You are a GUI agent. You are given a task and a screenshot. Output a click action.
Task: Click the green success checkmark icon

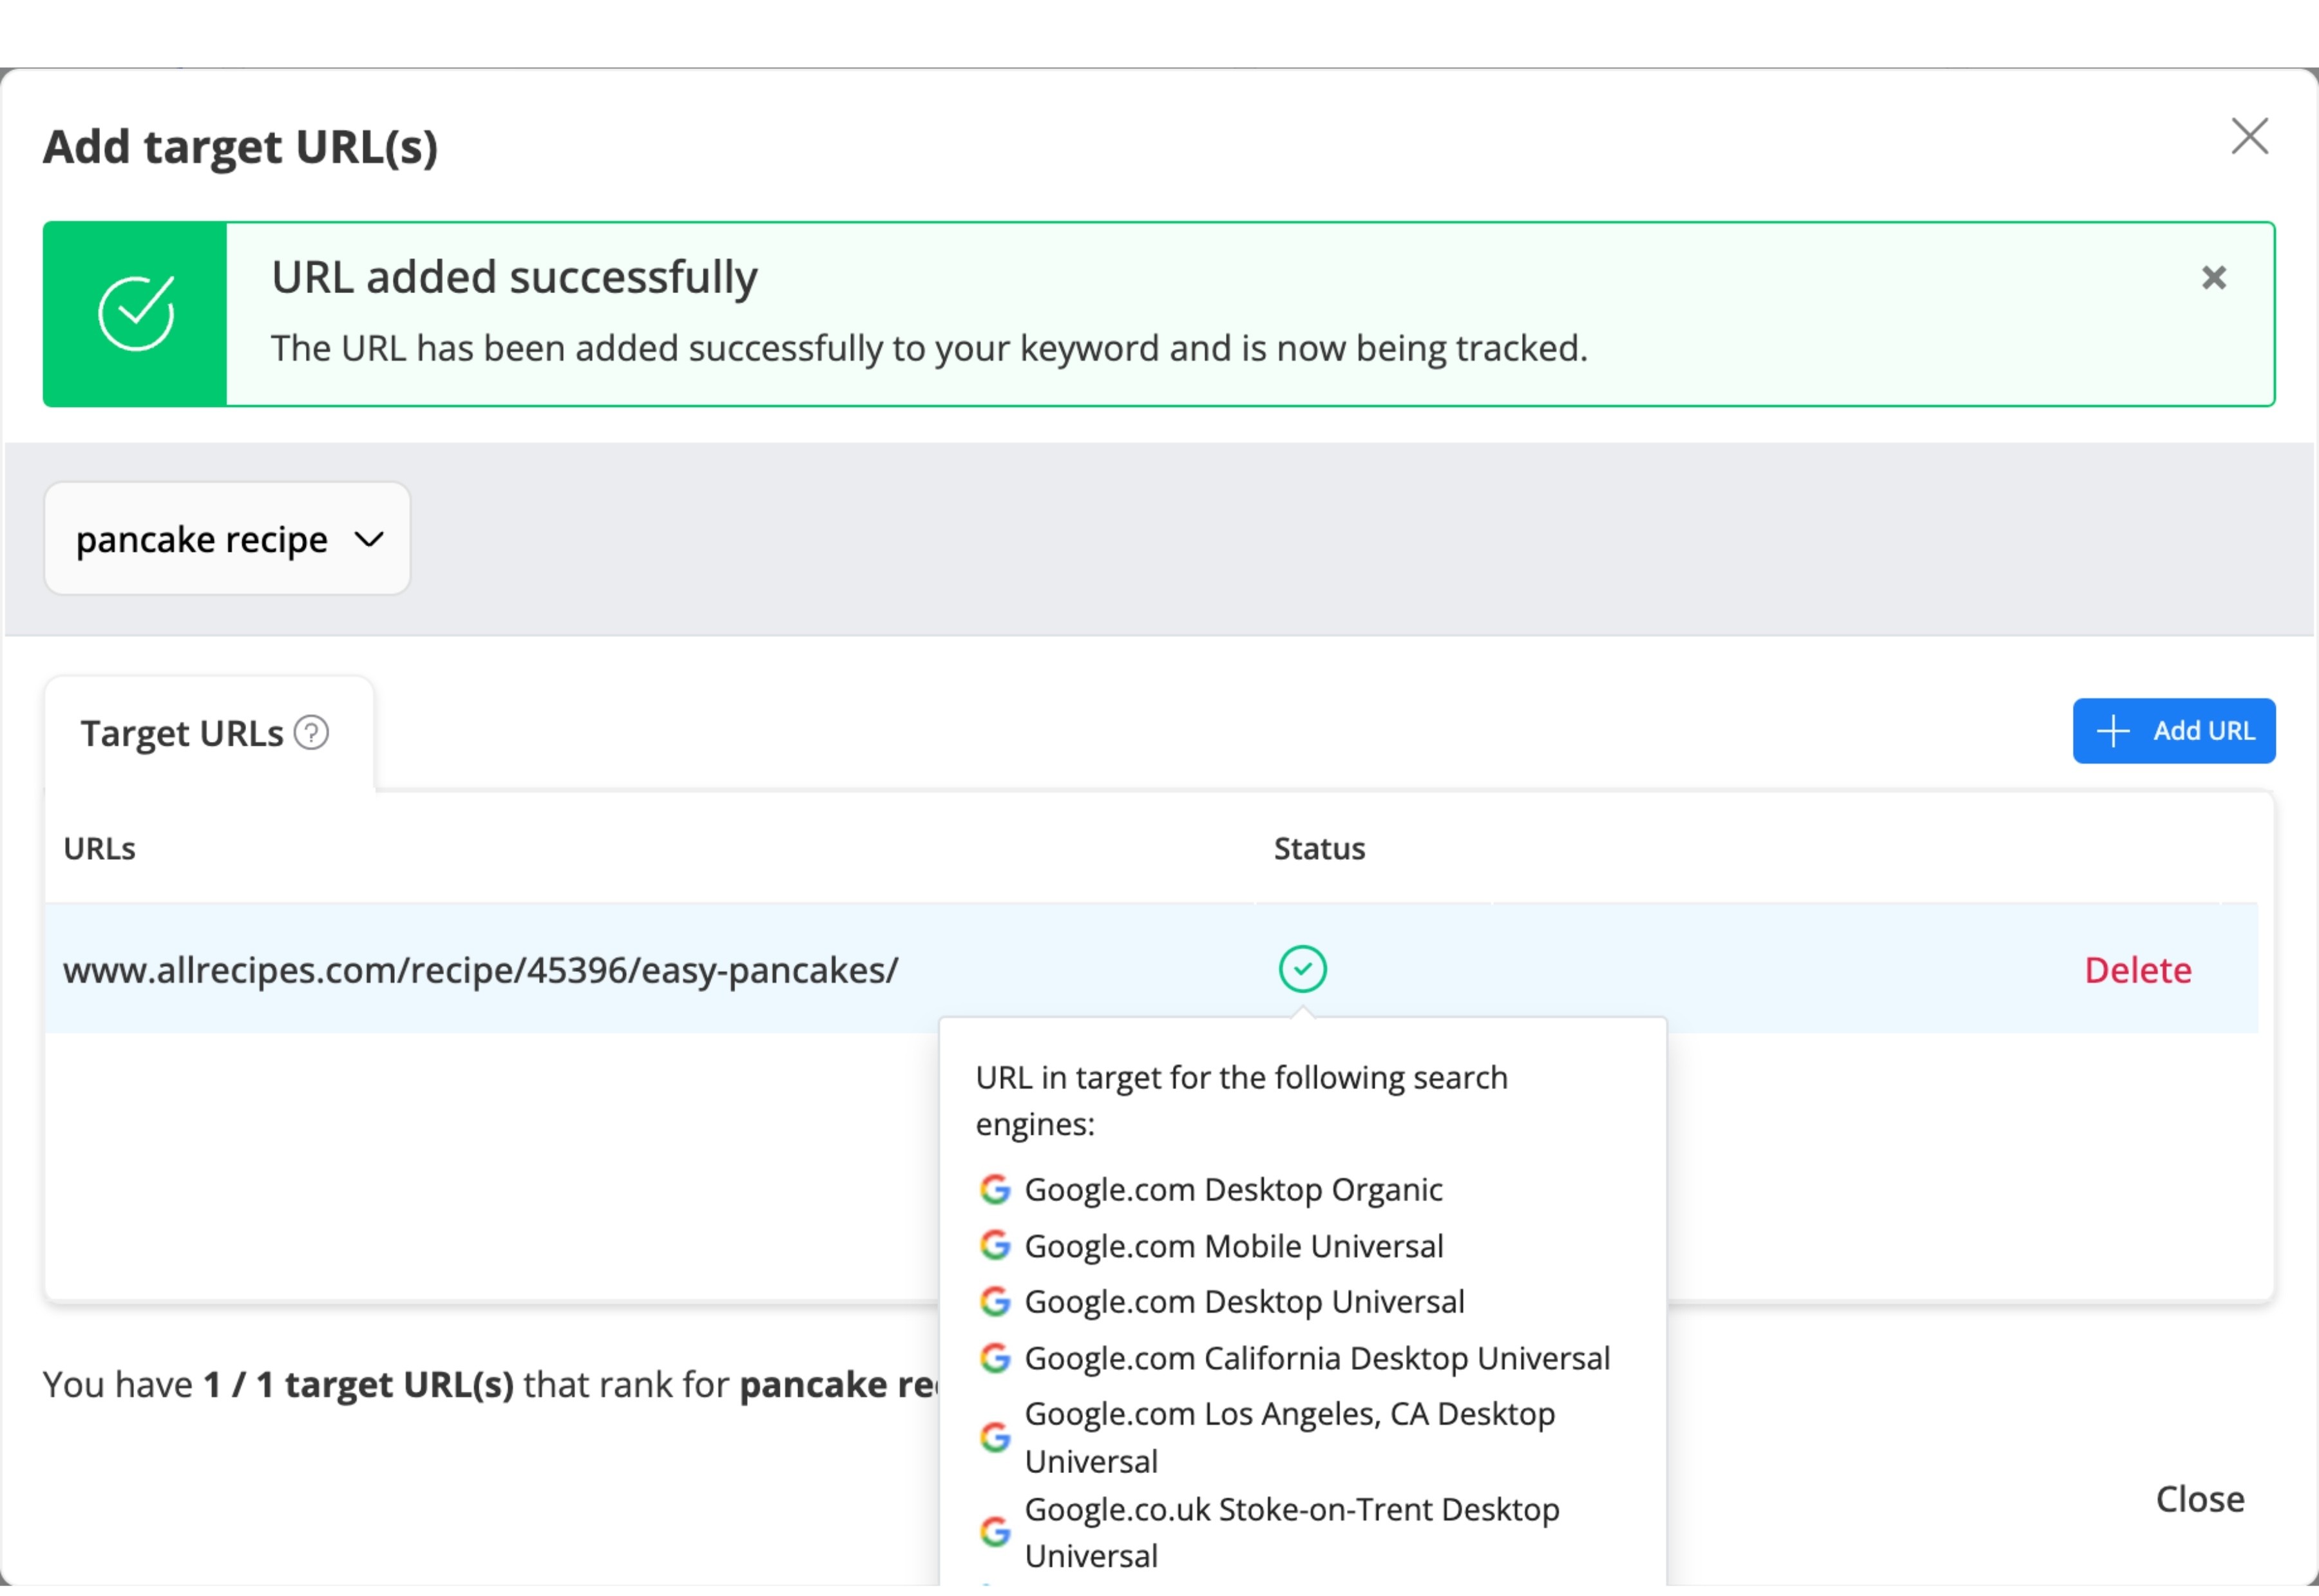136,314
